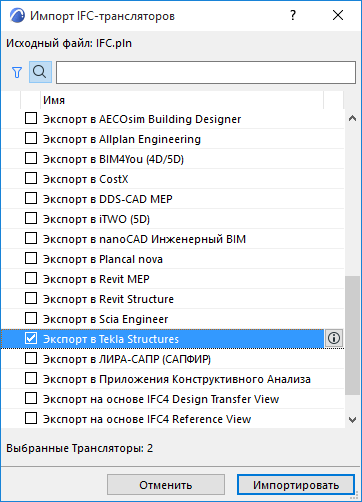Select text Экспорт в Scia Engineer
The height and width of the screenshot is (502, 362).
point(106,319)
